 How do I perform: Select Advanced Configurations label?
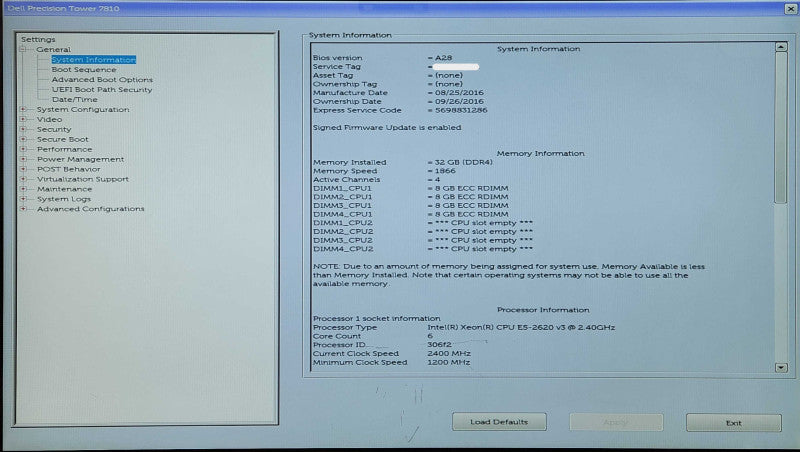pyautogui.click(x=90, y=209)
